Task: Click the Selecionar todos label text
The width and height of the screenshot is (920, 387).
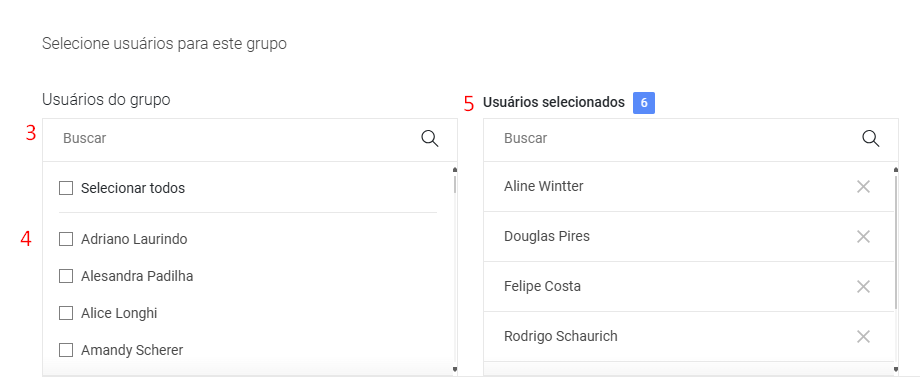Action: (x=133, y=188)
